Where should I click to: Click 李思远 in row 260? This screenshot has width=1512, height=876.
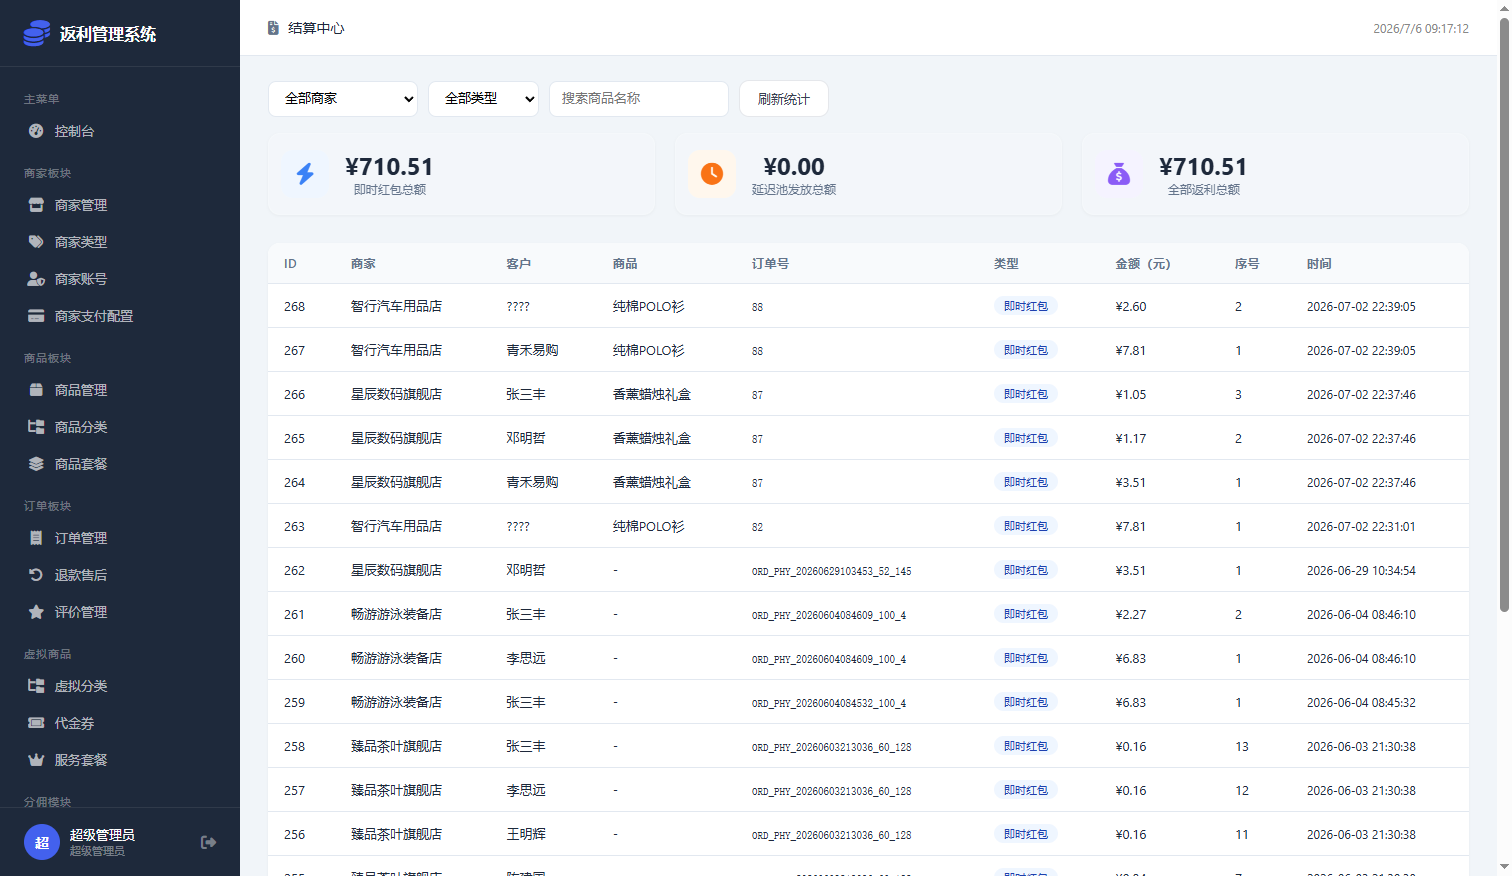click(526, 658)
